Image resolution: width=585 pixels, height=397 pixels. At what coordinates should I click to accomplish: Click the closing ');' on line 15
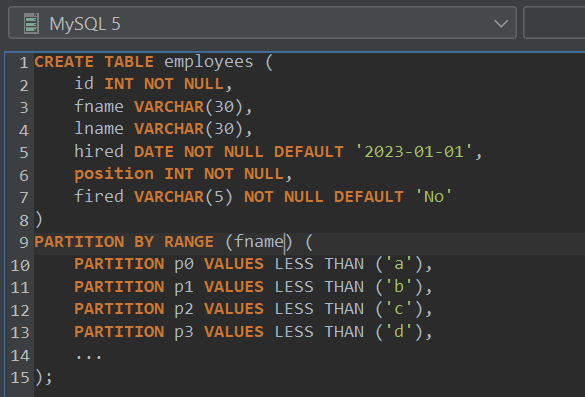click(44, 377)
